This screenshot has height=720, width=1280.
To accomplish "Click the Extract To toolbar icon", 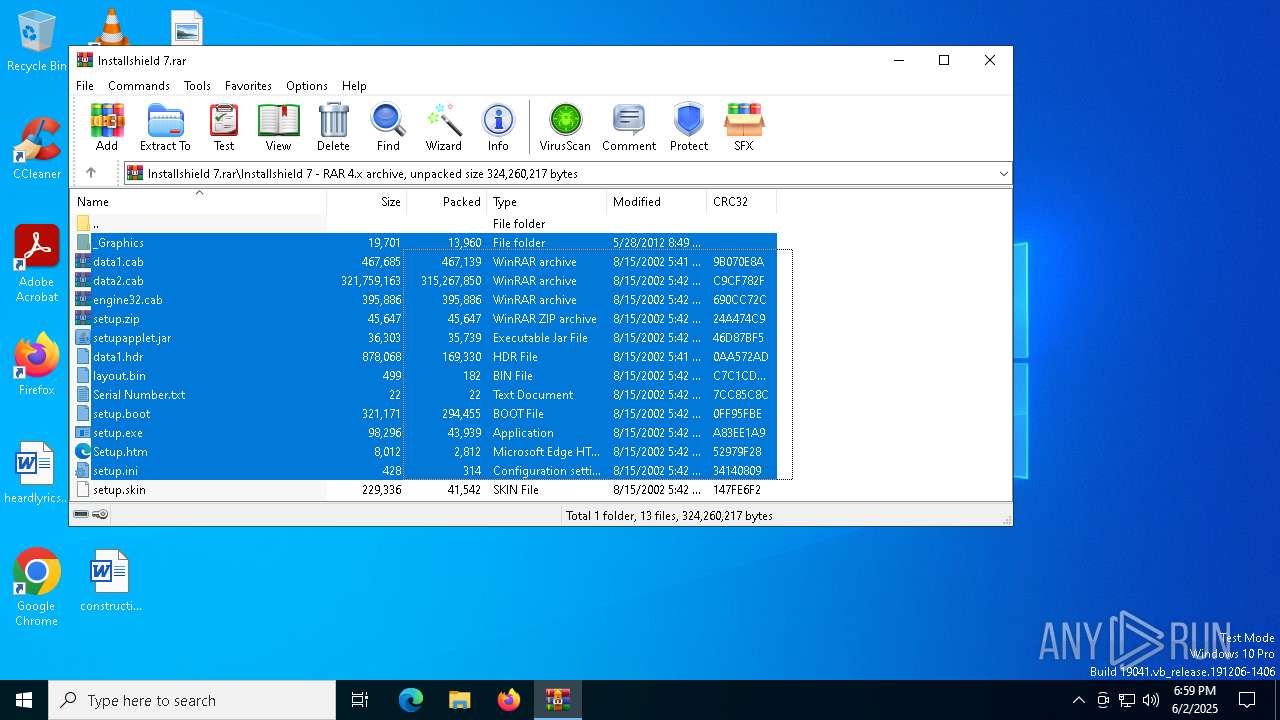I will [x=165, y=127].
